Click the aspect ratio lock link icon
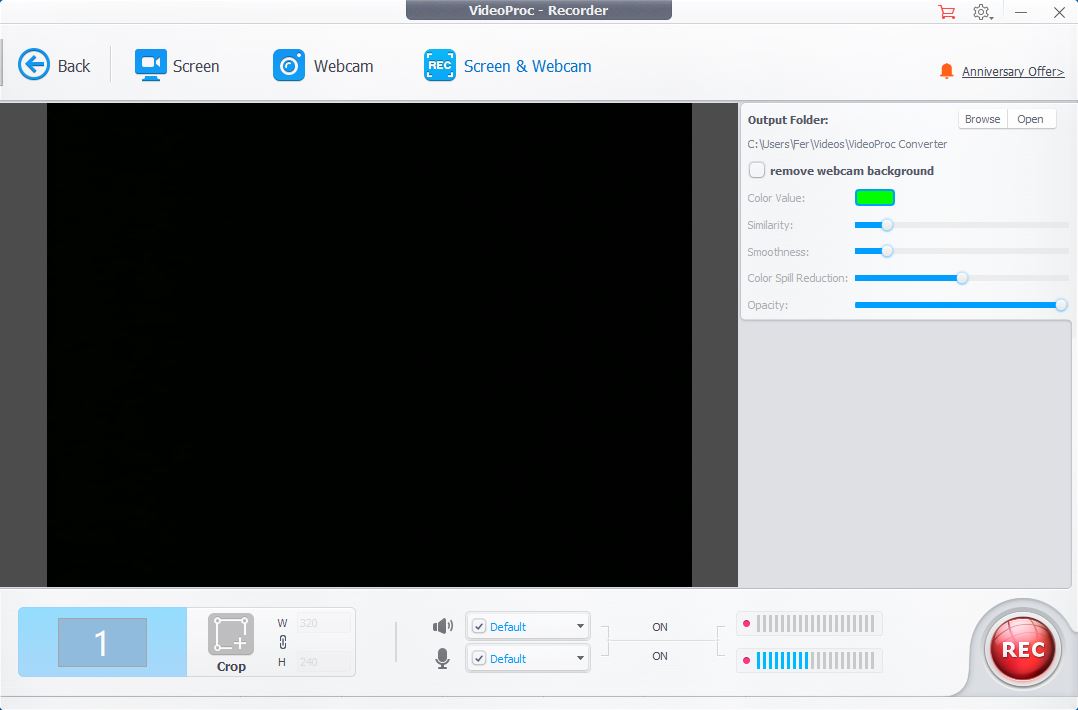The image size is (1078, 710). point(283,643)
